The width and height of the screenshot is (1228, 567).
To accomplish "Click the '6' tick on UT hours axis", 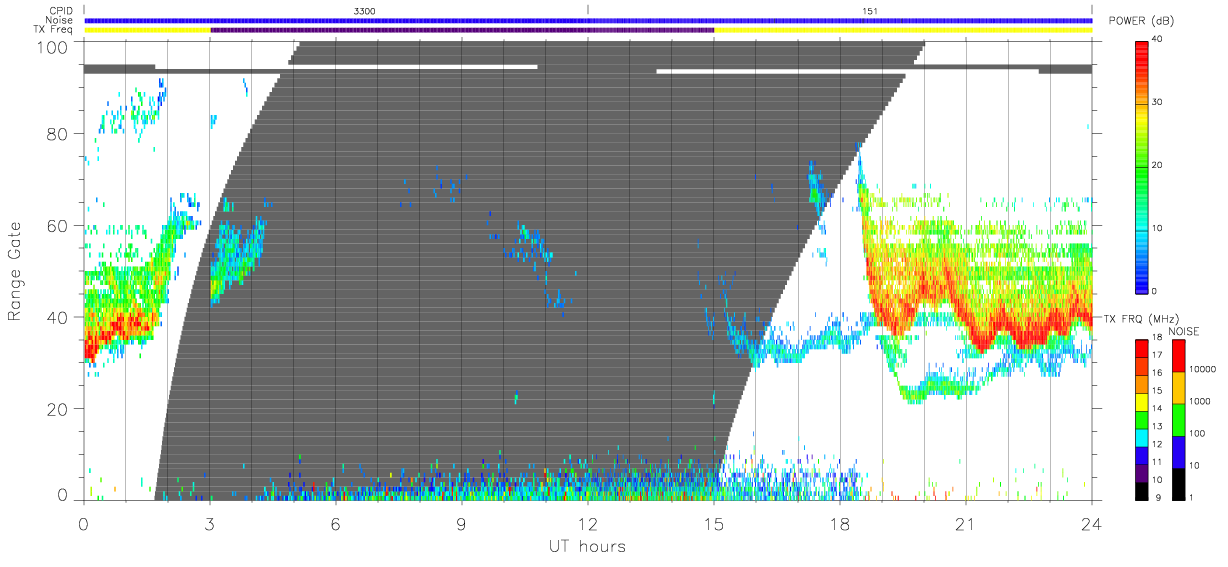I will (335, 523).
